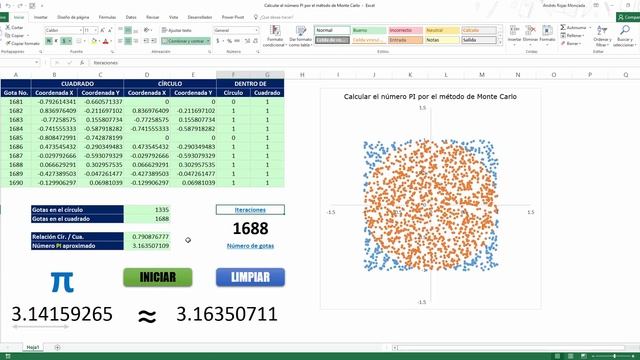Toggle top vertical alignment
Screen dimensions: 640x360
pyautogui.click(x=120, y=30)
